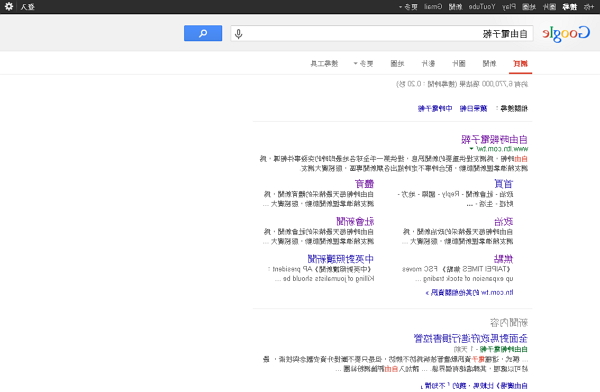This screenshot has width=600, height=392.
Task: Open 新聞 in the black top bar
Action: (x=455, y=7)
